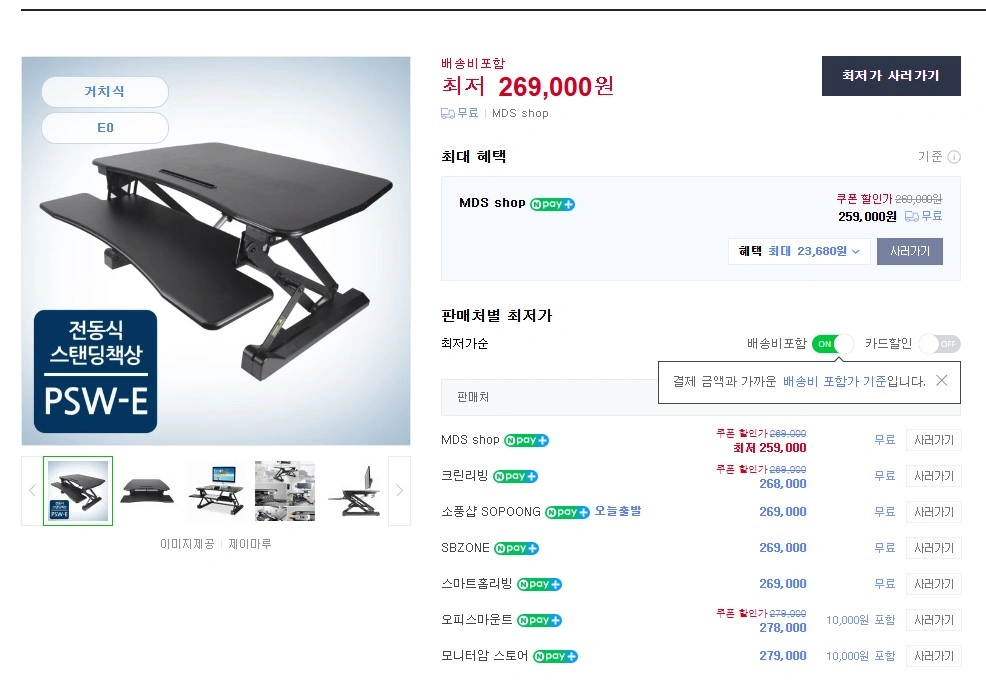Click 사러가기 for 오피스마운트
The height and width of the screenshot is (684, 986).
click(933, 620)
